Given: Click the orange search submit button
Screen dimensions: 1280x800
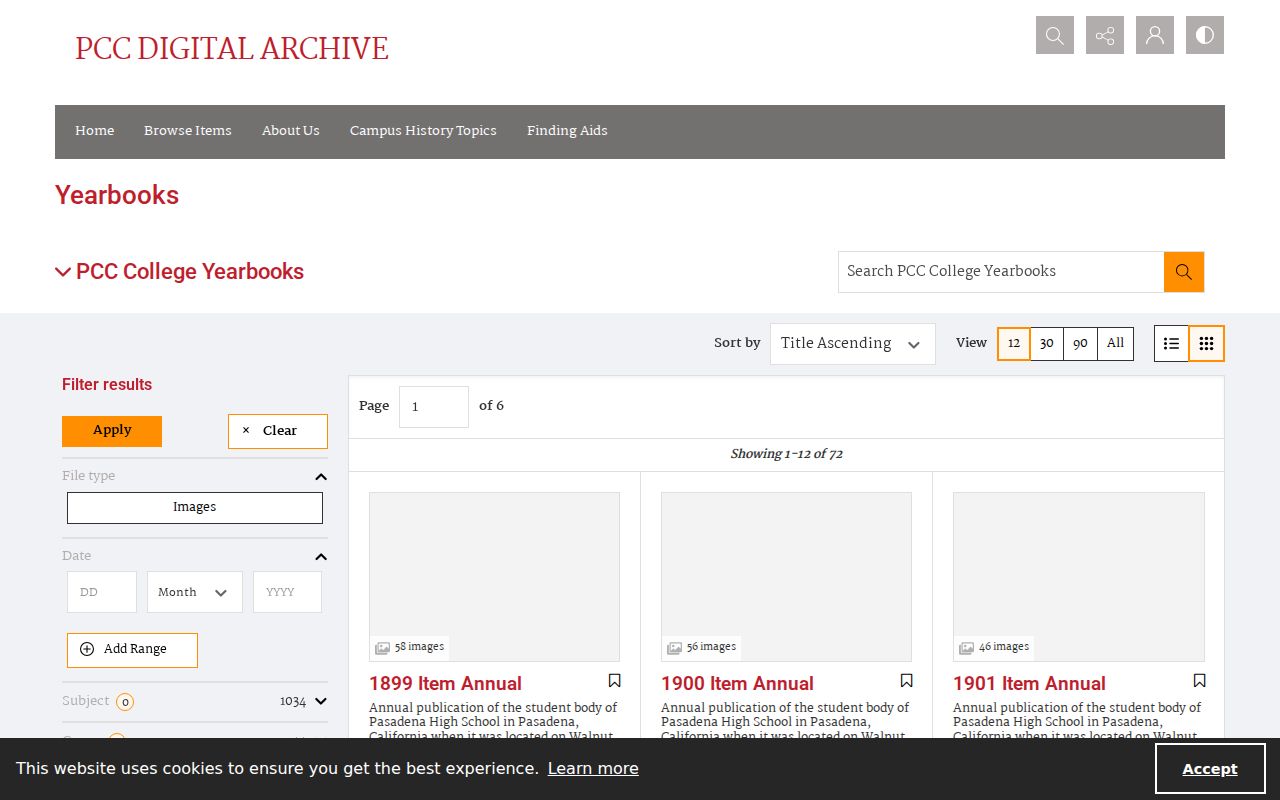Looking at the screenshot, I should tap(1184, 272).
